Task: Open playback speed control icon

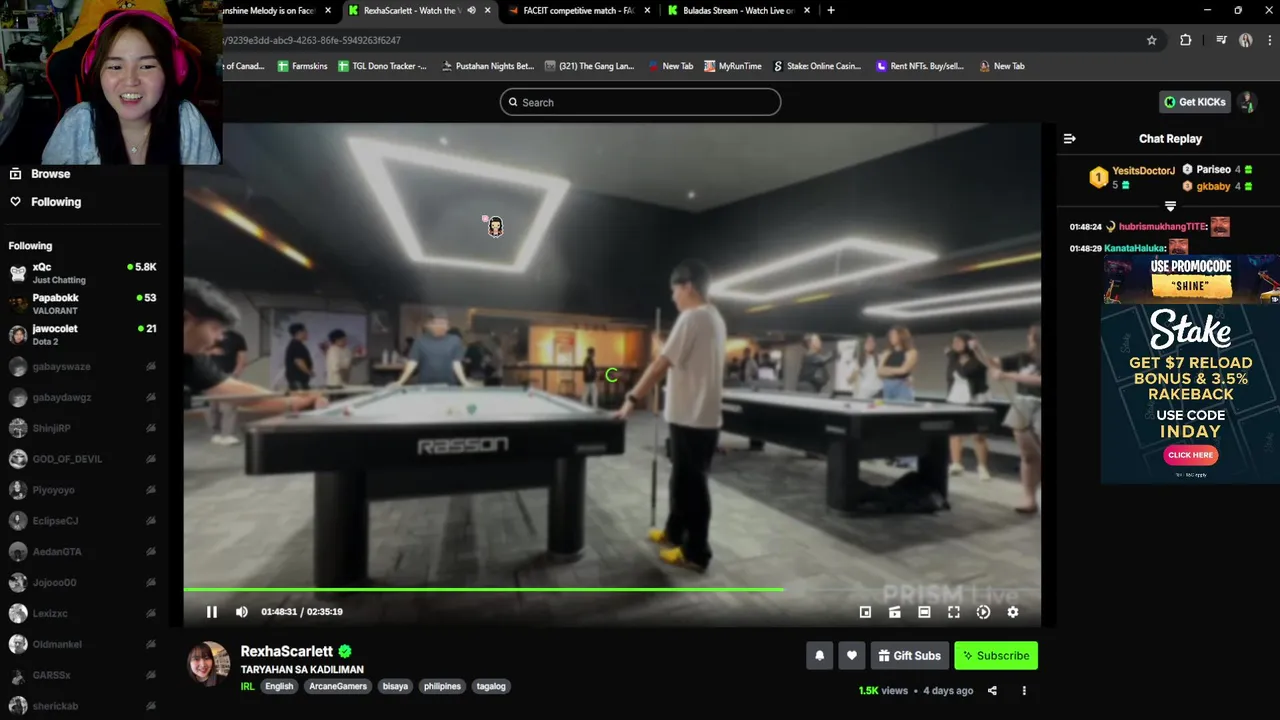Action: tap(983, 612)
